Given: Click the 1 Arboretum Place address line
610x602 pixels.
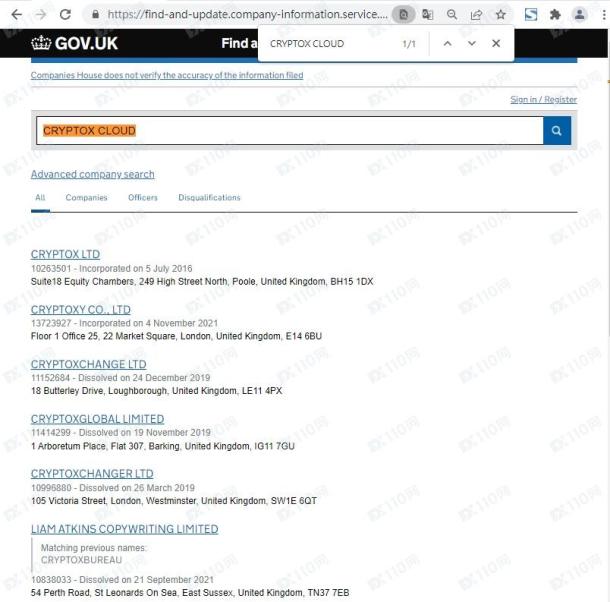Looking at the screenshot, I should [163, 446].
